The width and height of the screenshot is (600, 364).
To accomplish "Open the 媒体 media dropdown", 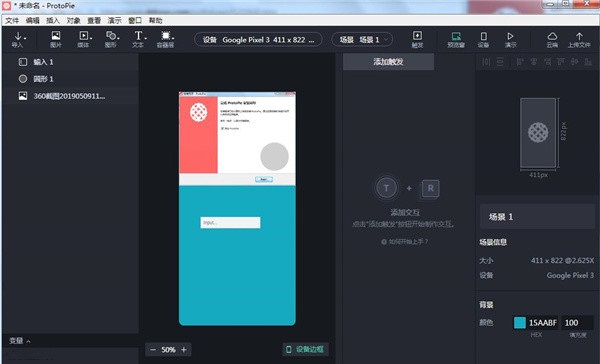I will click(85, 39).
